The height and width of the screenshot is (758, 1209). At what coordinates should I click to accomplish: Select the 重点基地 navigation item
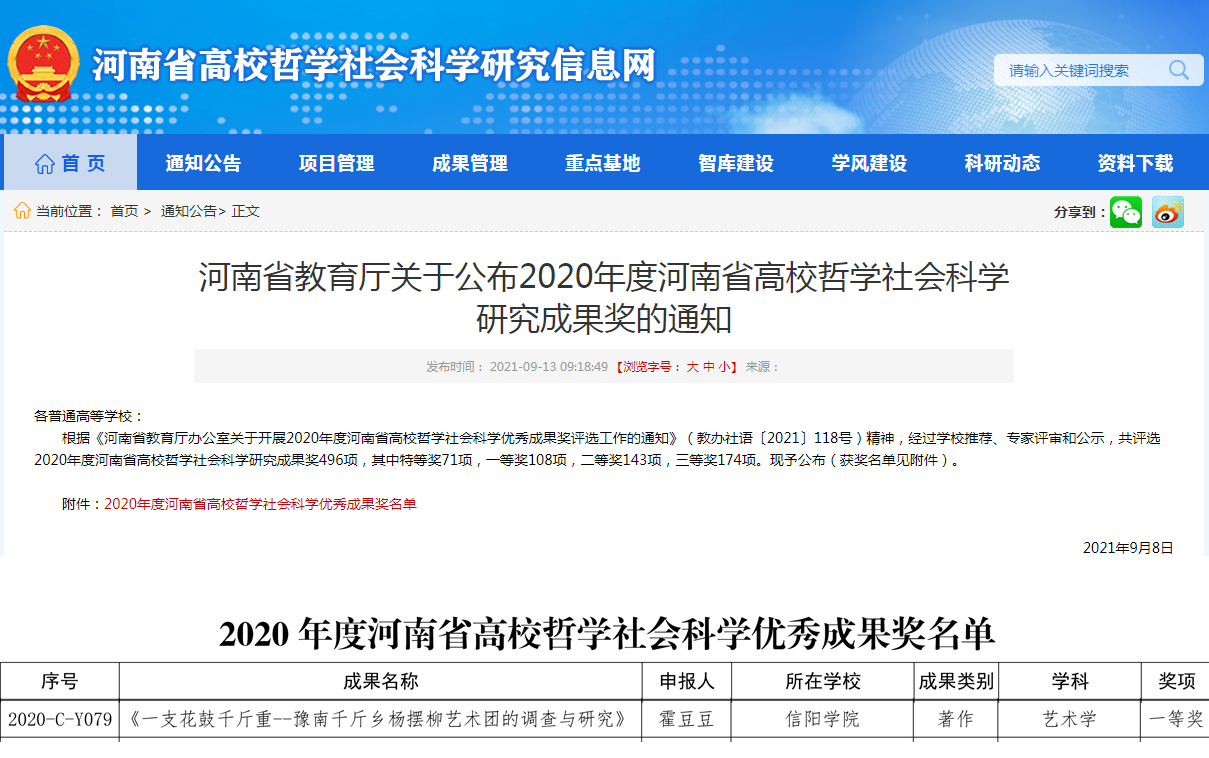(602, 163)
